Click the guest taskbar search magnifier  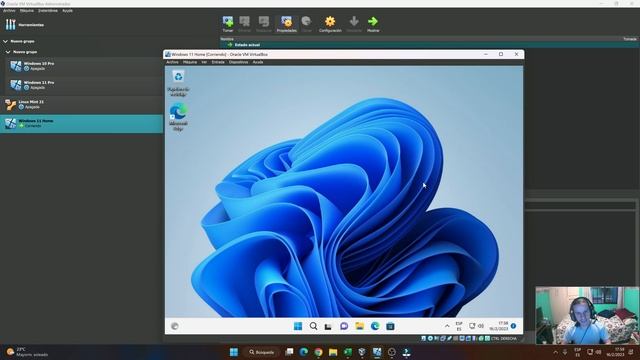(x=313, y=326)
